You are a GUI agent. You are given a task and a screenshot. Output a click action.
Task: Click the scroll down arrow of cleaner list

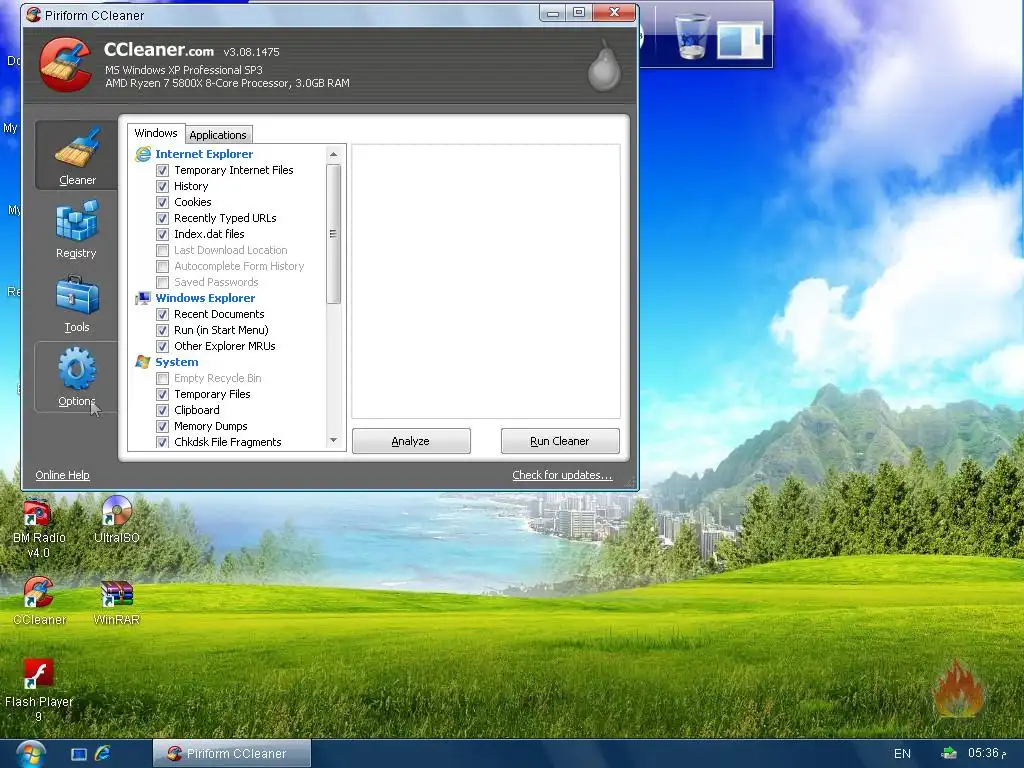[334, 441]
